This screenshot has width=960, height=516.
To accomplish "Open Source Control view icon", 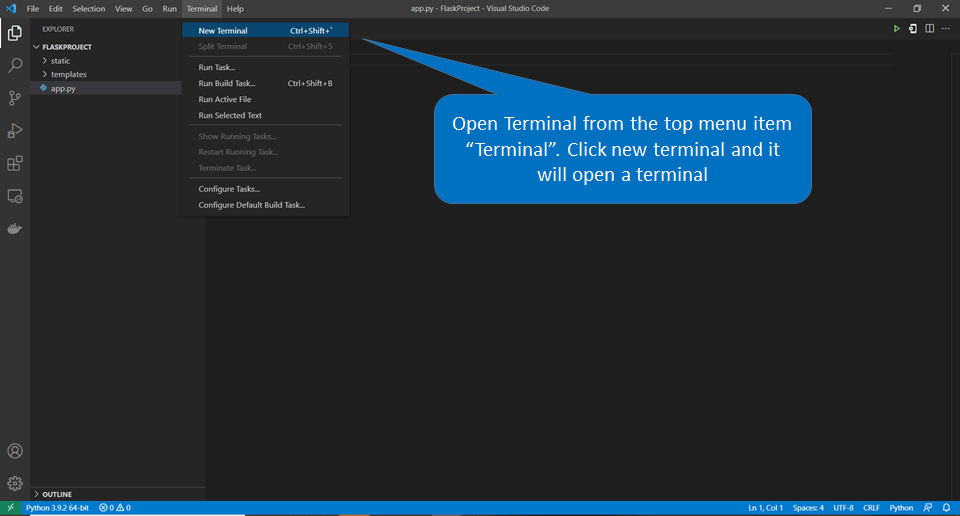I will click(x=15, y=98).
